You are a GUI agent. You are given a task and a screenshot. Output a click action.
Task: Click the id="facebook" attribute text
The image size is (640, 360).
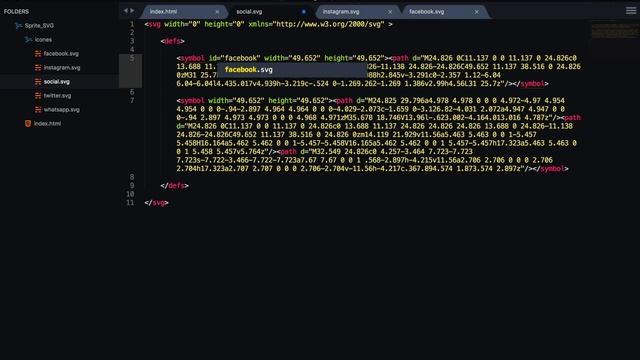point(234,58)
